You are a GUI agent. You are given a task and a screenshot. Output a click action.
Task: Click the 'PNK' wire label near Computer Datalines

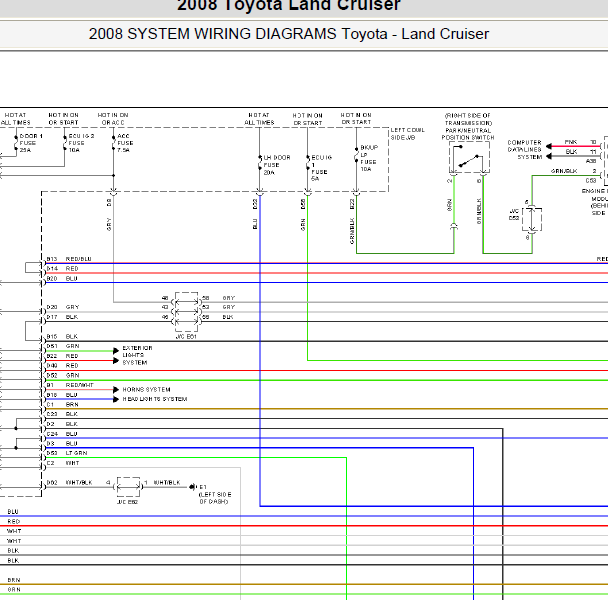tap(571, 142)
